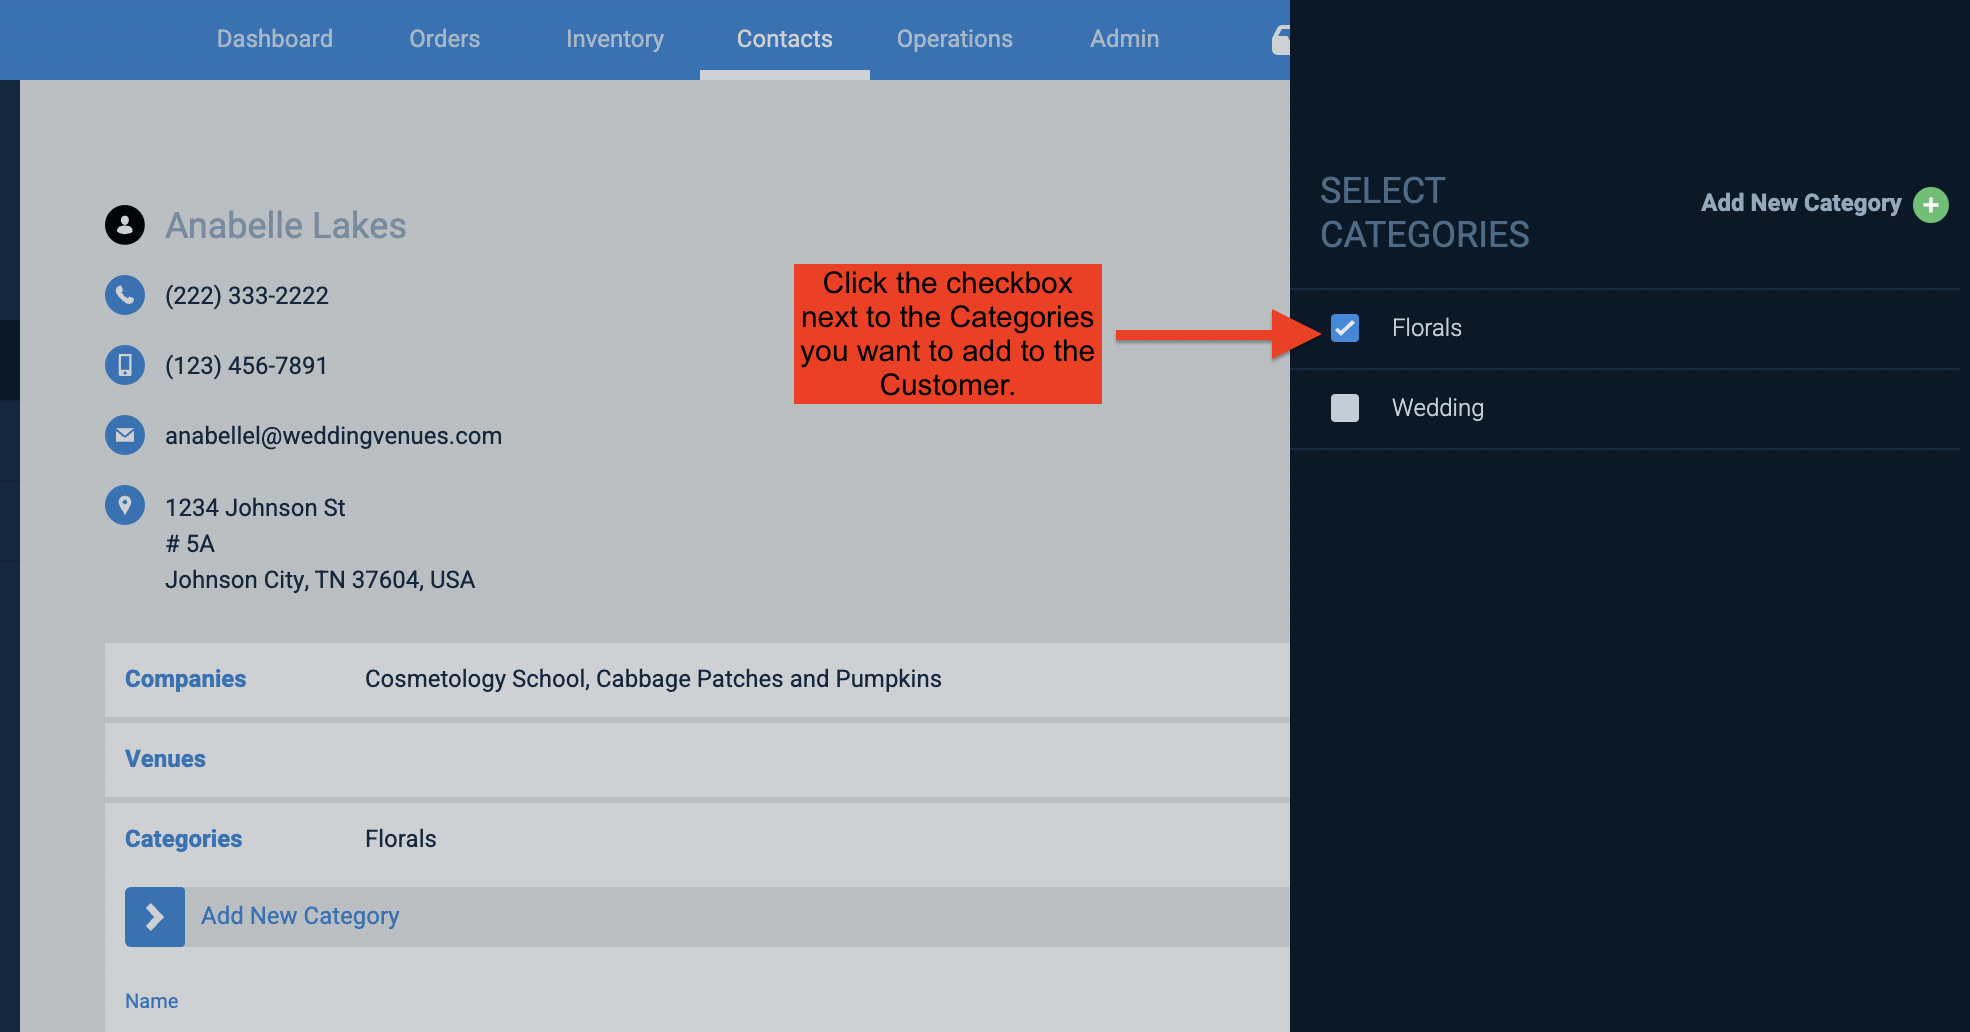Uncheck the Florals category checkbox

(1345, 328)
